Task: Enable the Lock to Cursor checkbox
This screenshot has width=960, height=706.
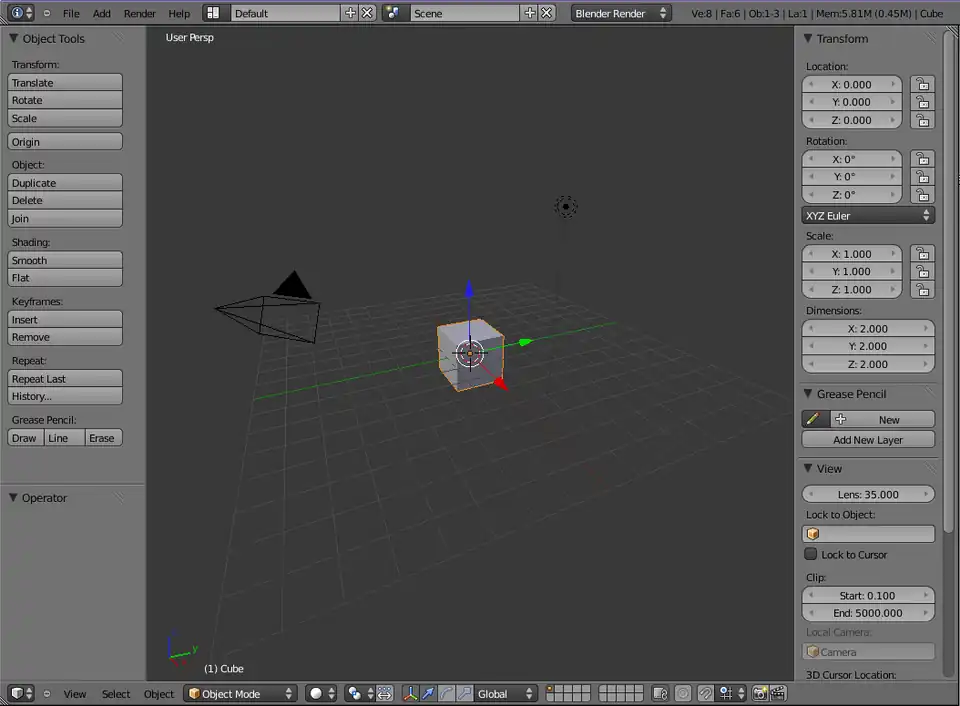Action: [811, 554]
